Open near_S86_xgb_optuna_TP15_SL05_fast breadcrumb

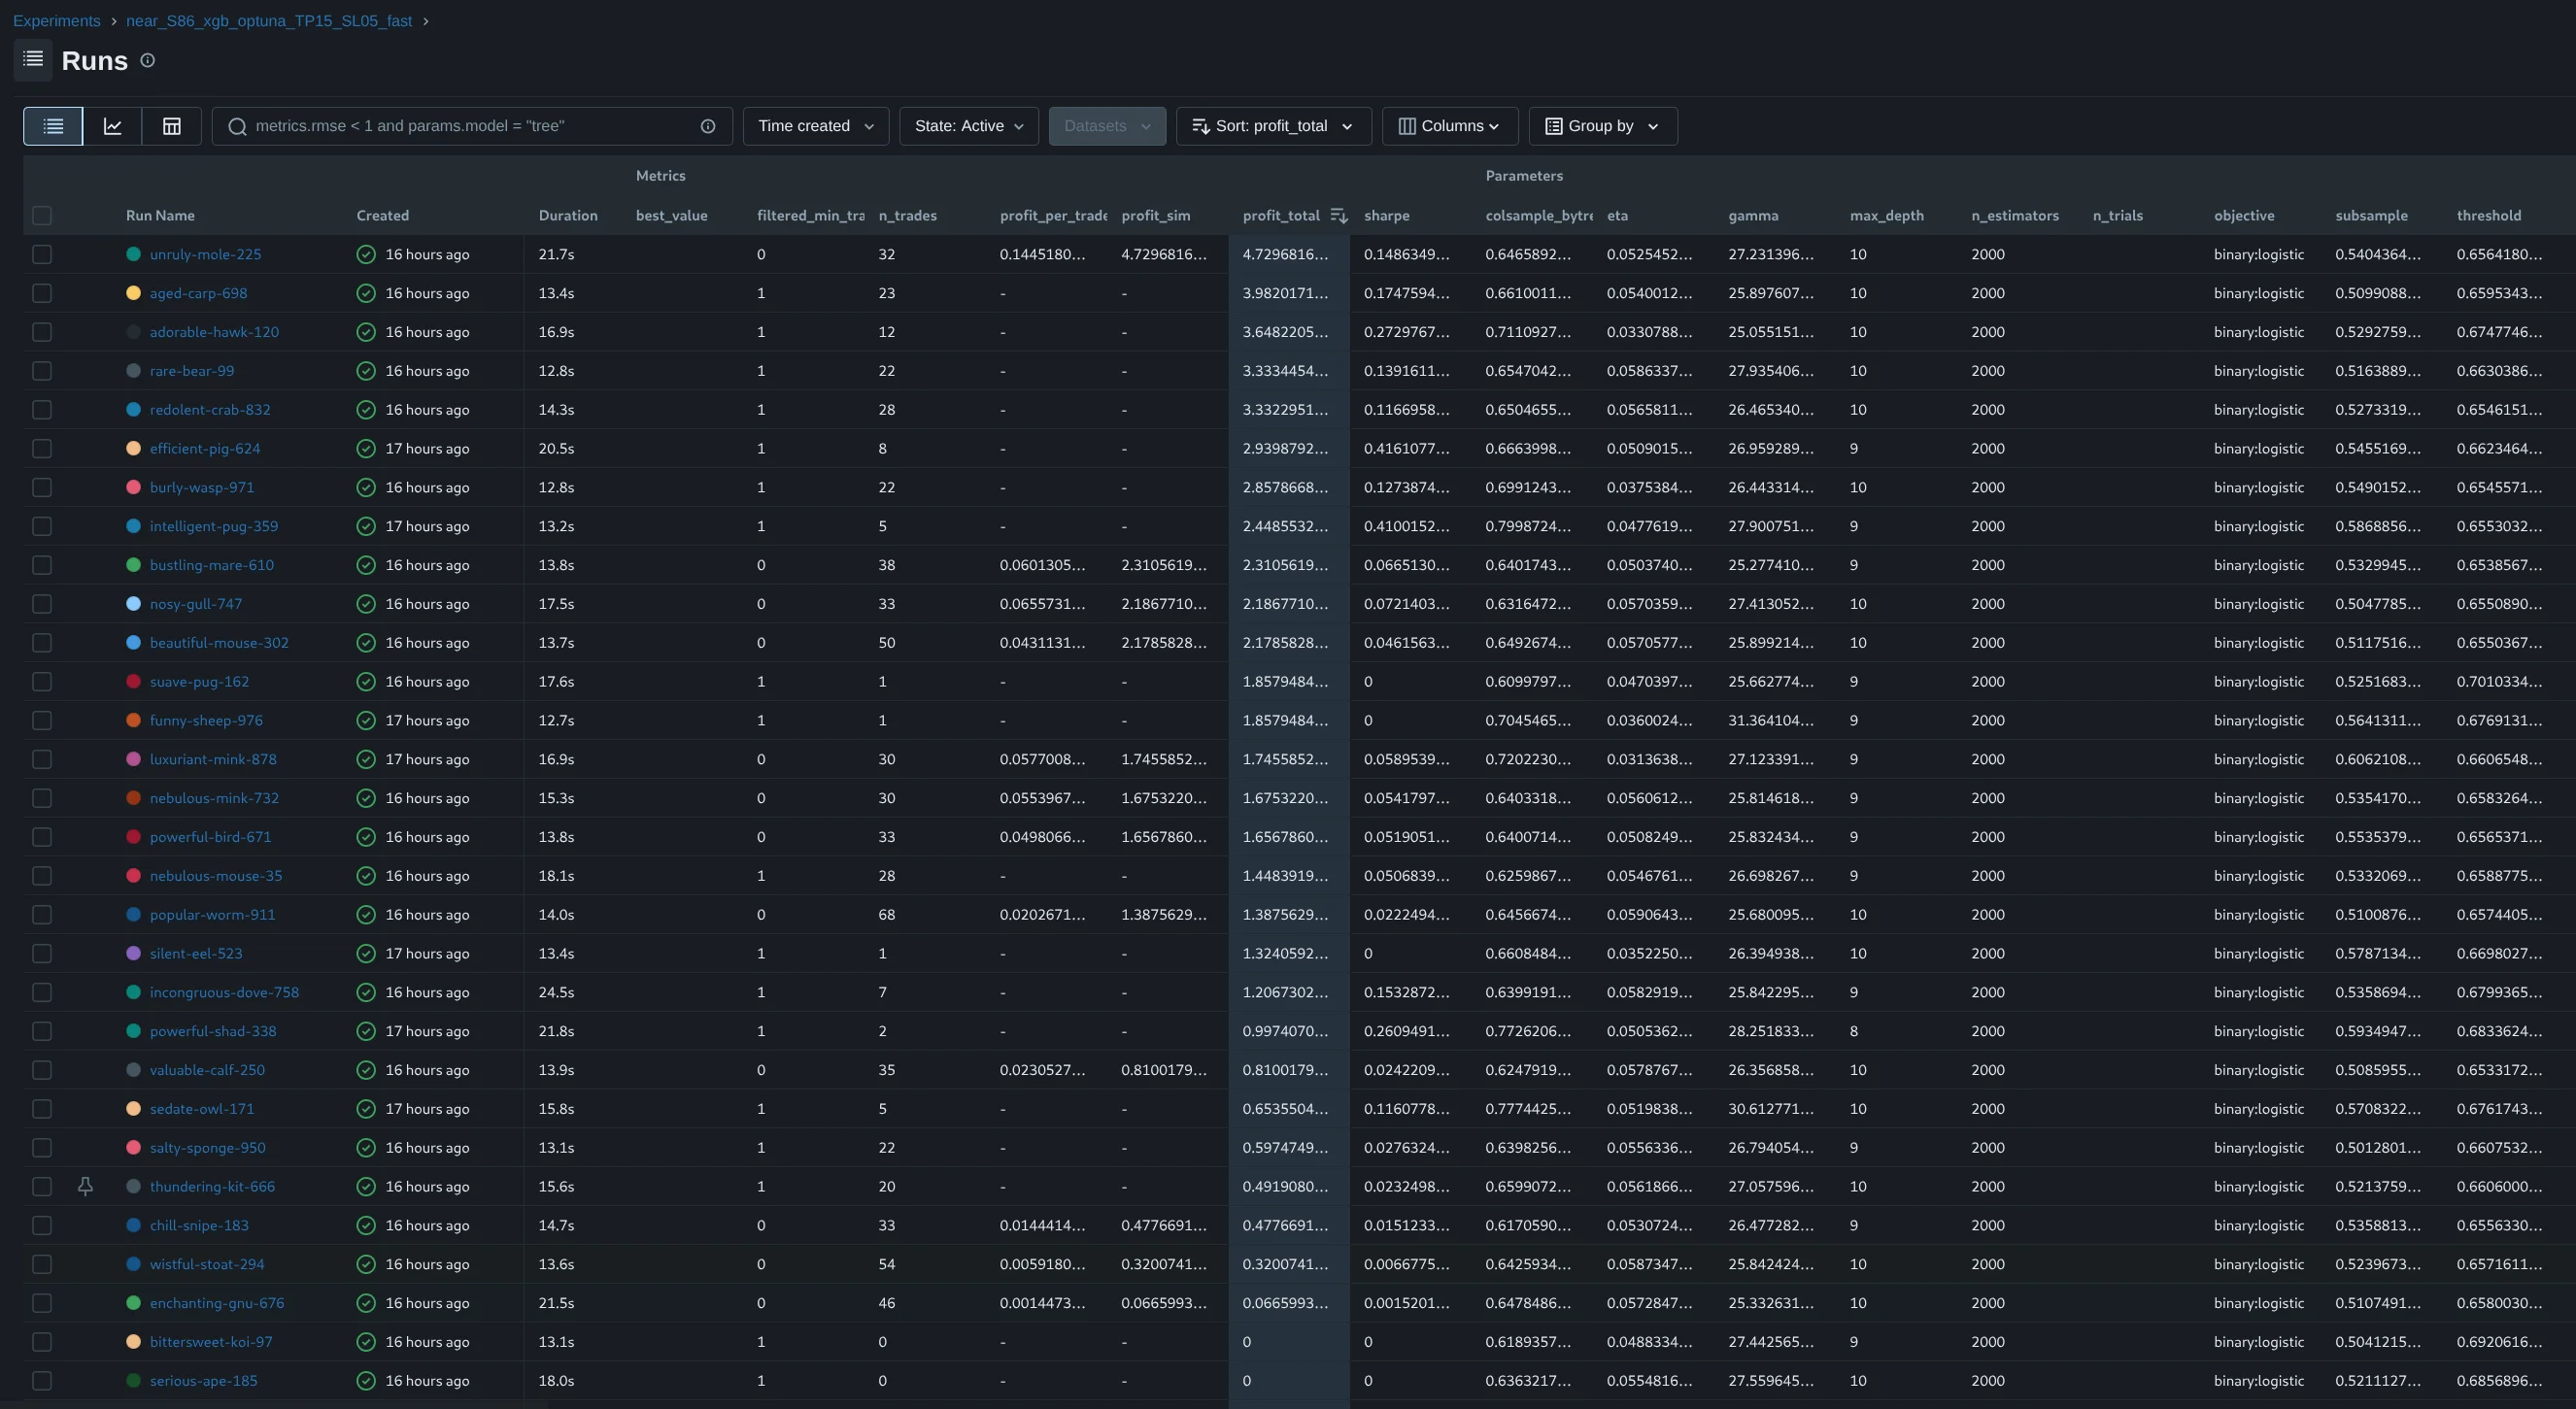269,21
